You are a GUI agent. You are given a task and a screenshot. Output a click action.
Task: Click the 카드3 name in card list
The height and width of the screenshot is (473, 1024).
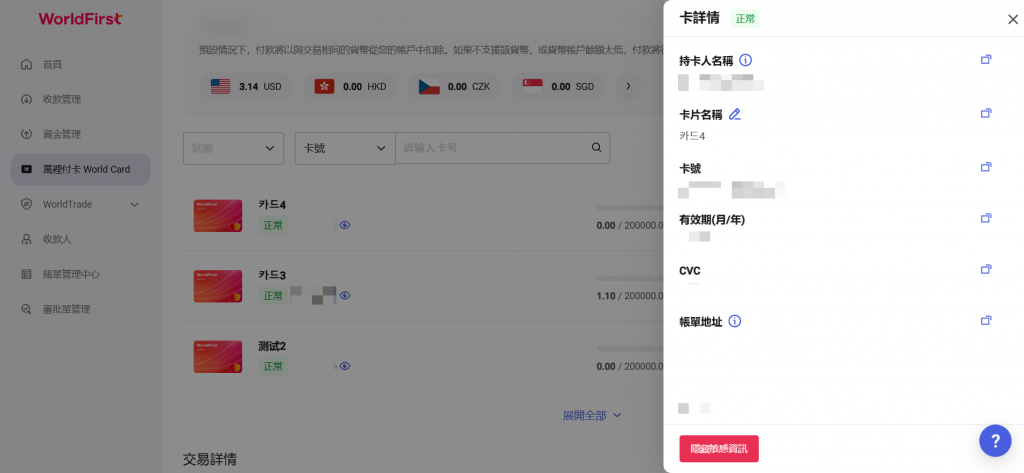[x=272, y=275]
